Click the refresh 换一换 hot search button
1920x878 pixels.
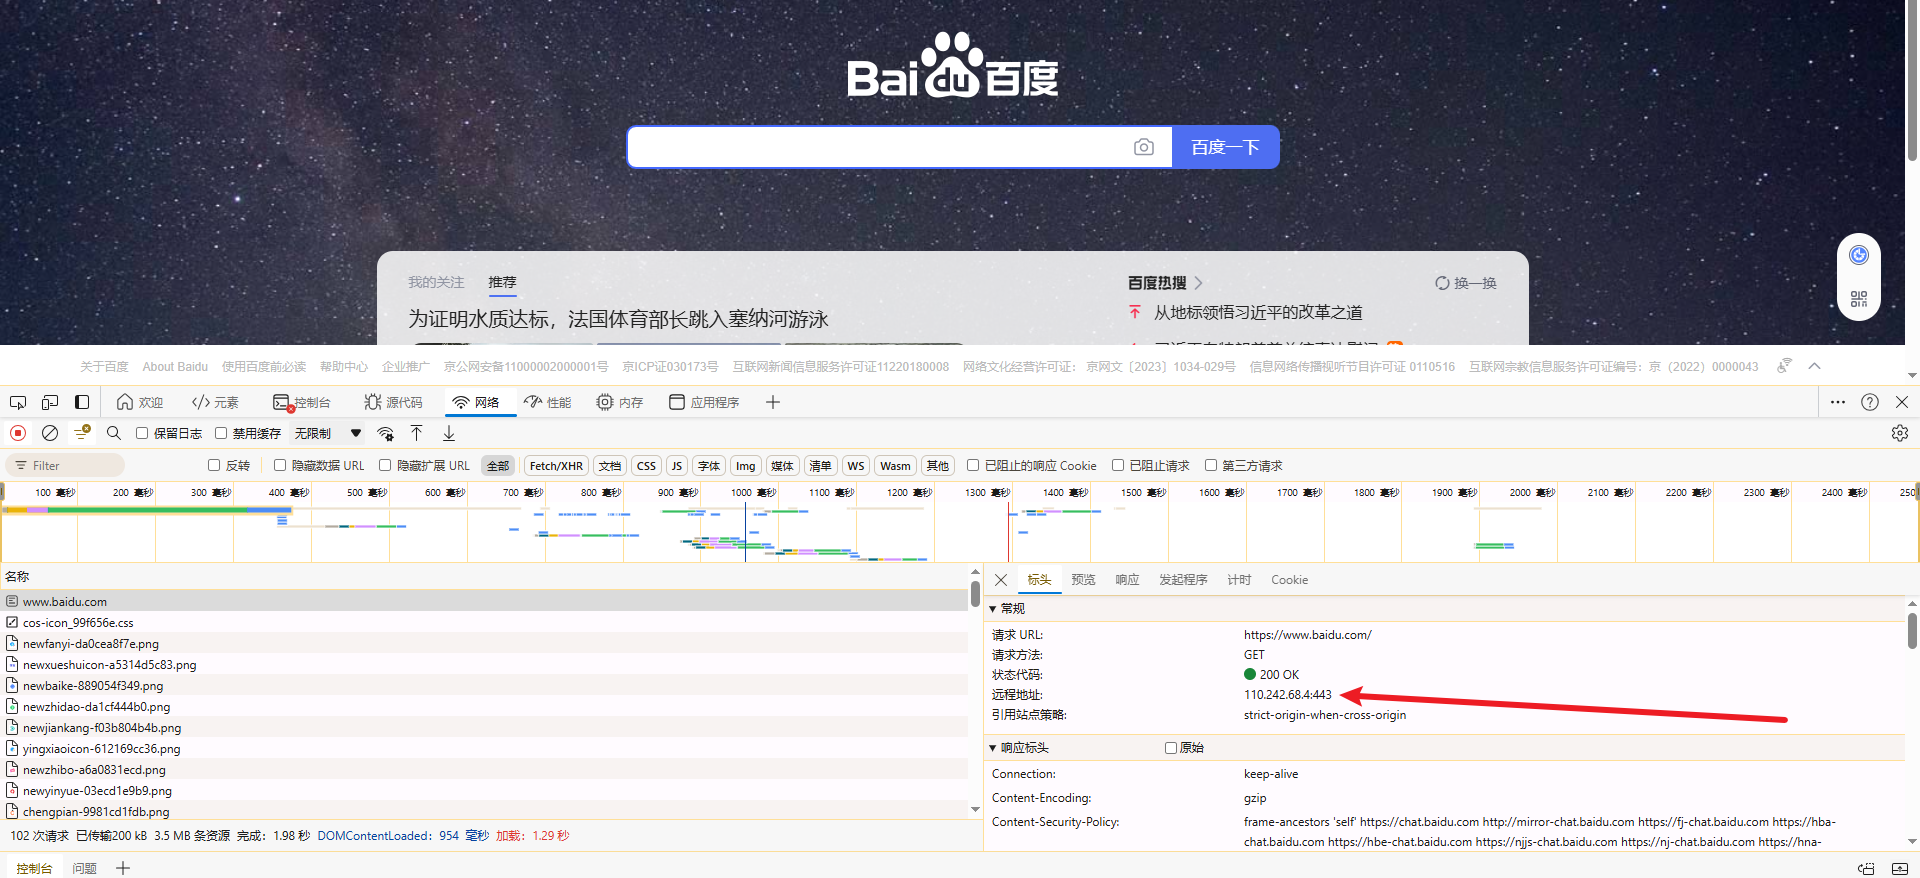point(1466,283)
